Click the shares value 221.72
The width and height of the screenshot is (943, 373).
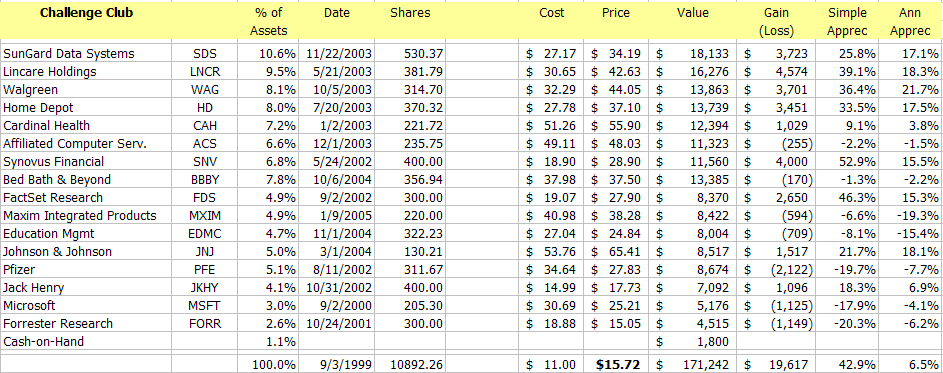[410, 126]
